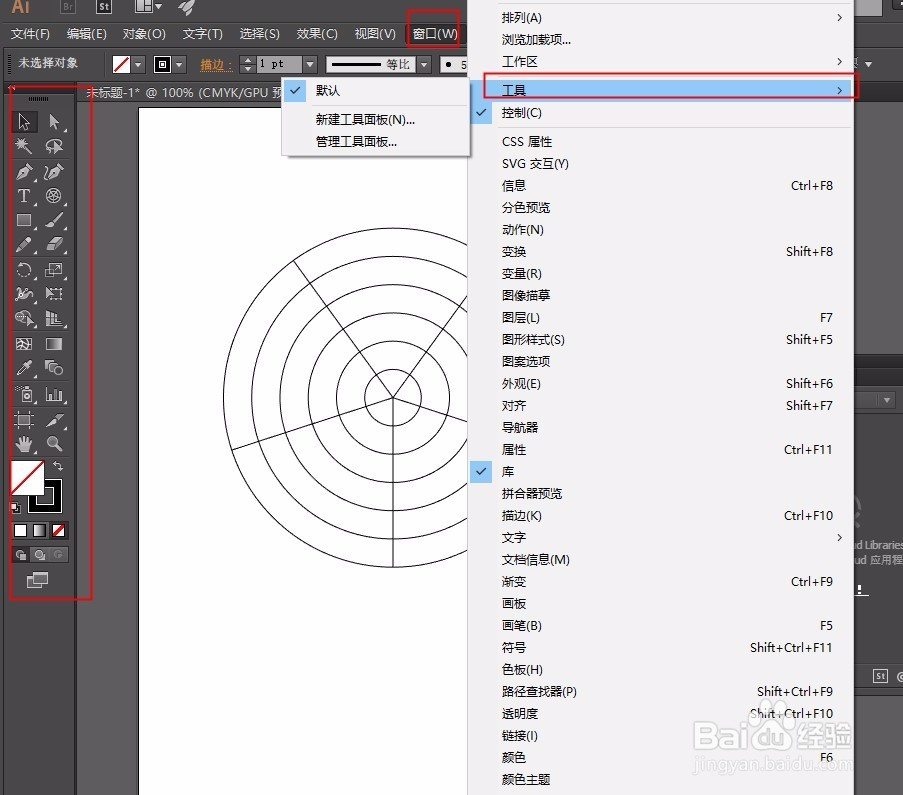Swap fill and stroke arrows
903x795 pixels.
click(58, 465)
